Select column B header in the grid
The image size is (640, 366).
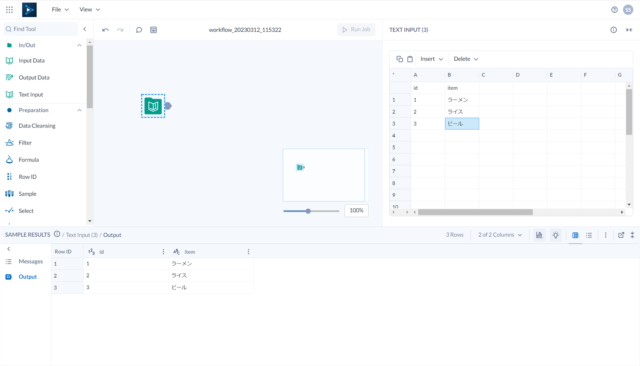pos(462,75)
